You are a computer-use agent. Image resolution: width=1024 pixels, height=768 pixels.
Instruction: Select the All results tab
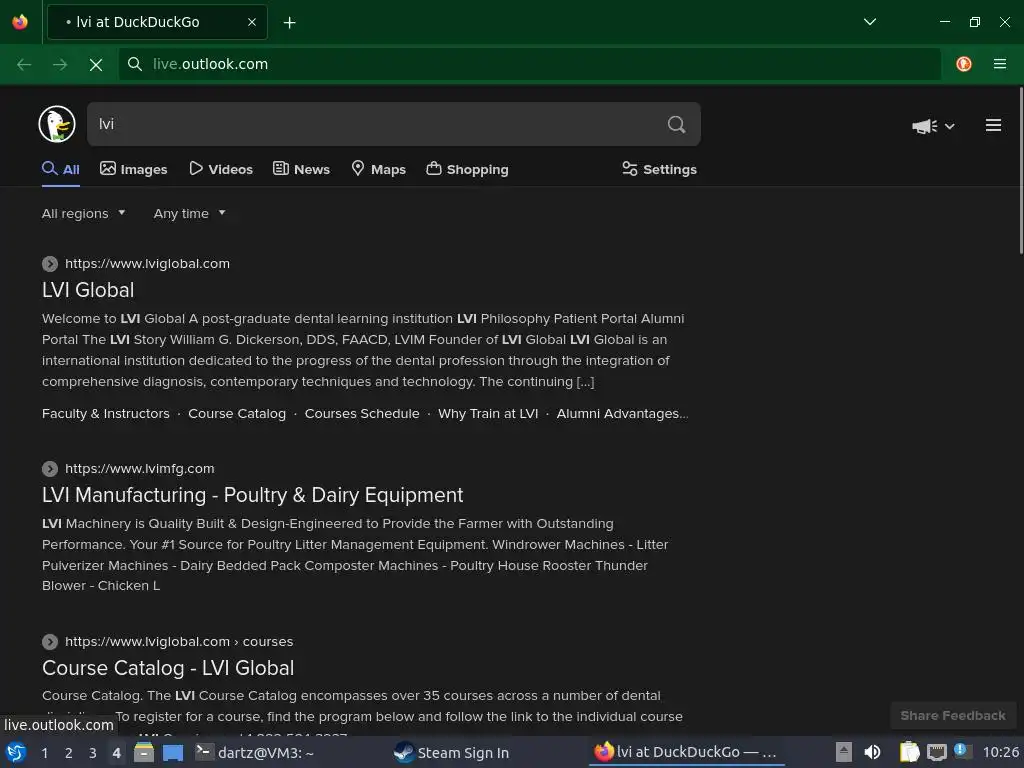61,169
